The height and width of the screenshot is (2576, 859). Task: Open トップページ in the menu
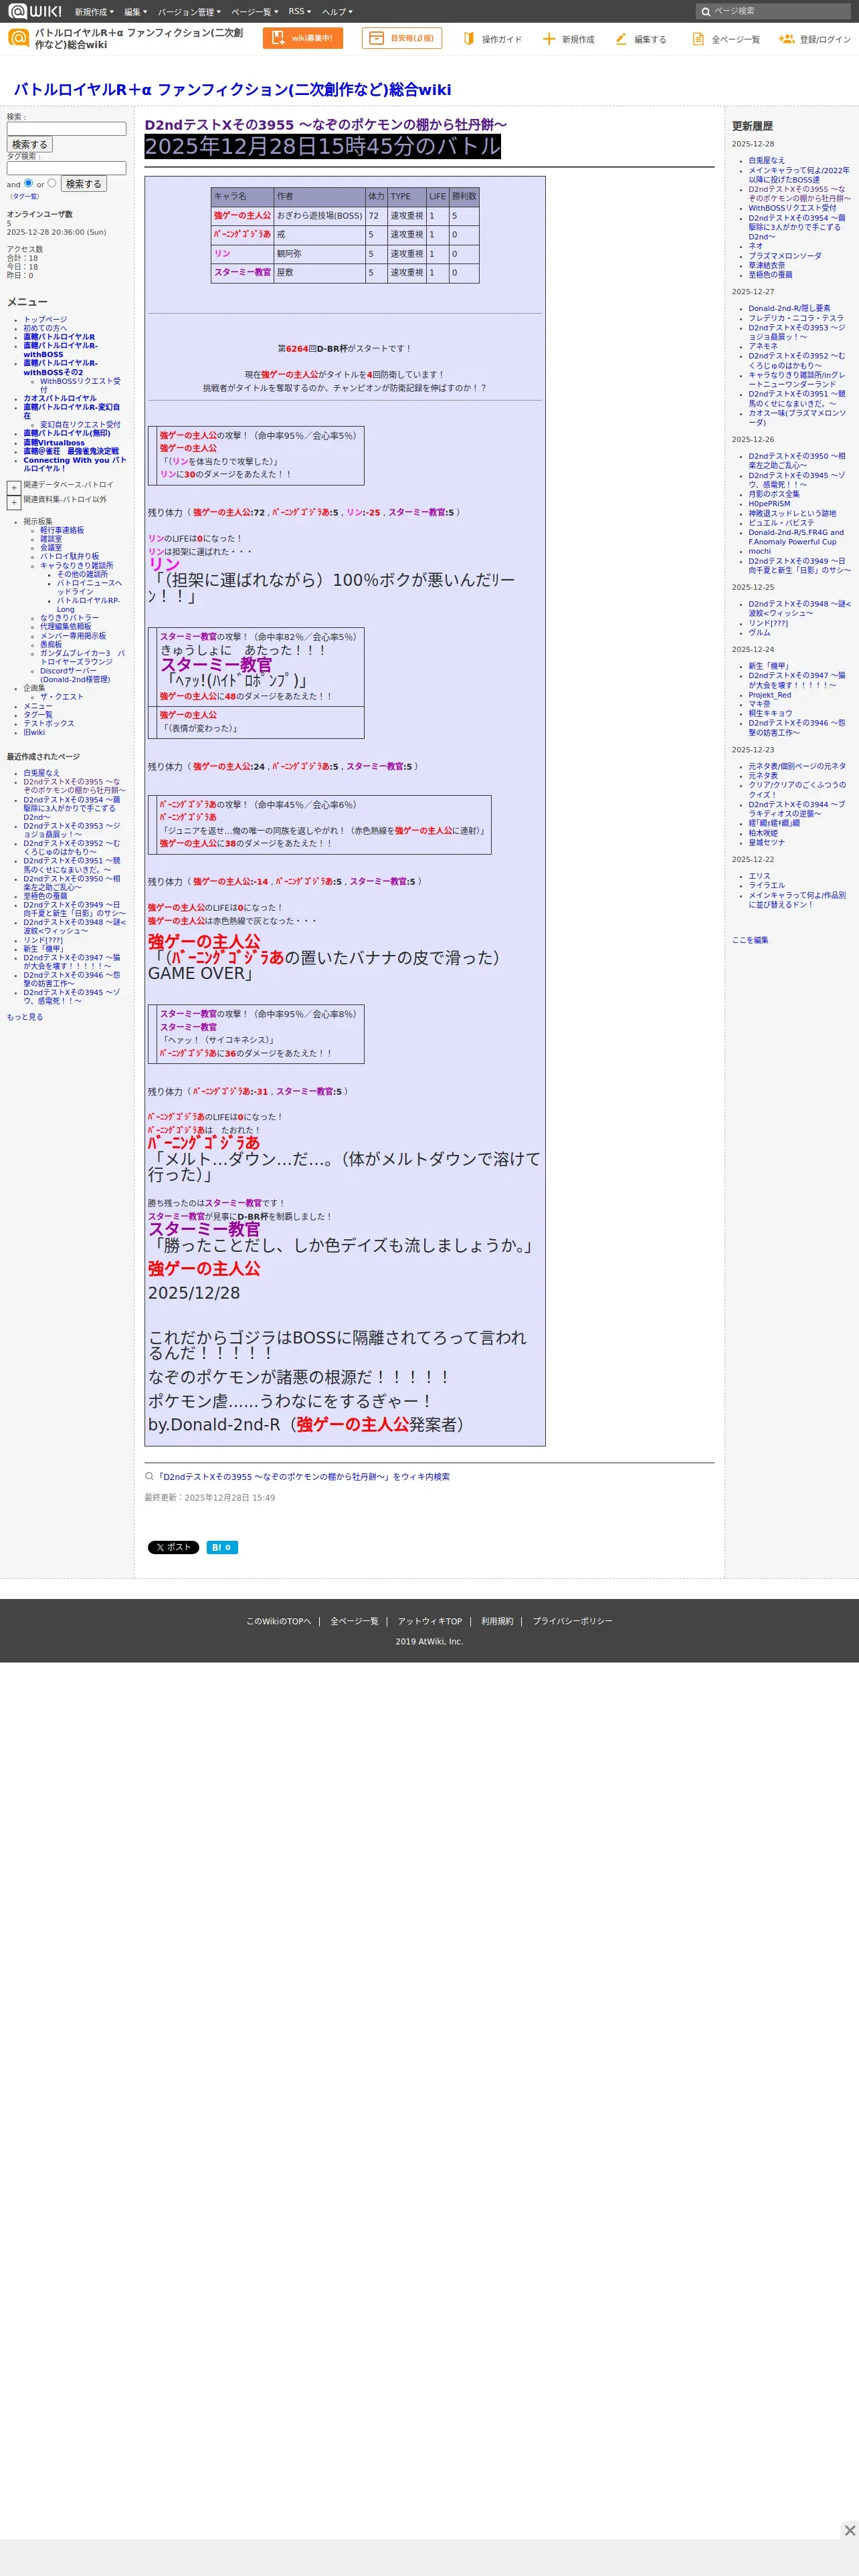point(45,320)
